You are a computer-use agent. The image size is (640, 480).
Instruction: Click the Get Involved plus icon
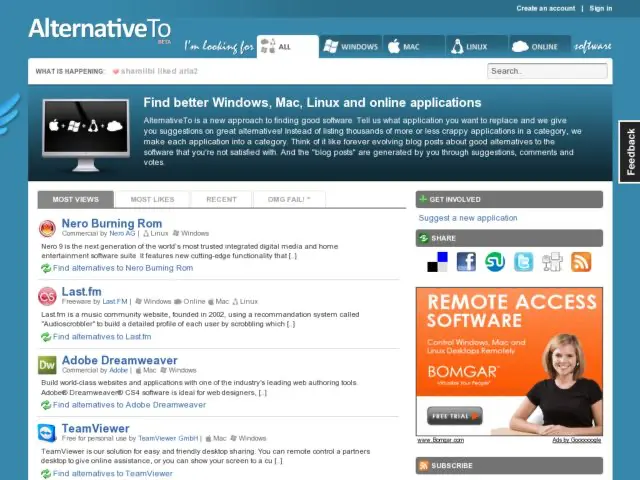(423, 199)
